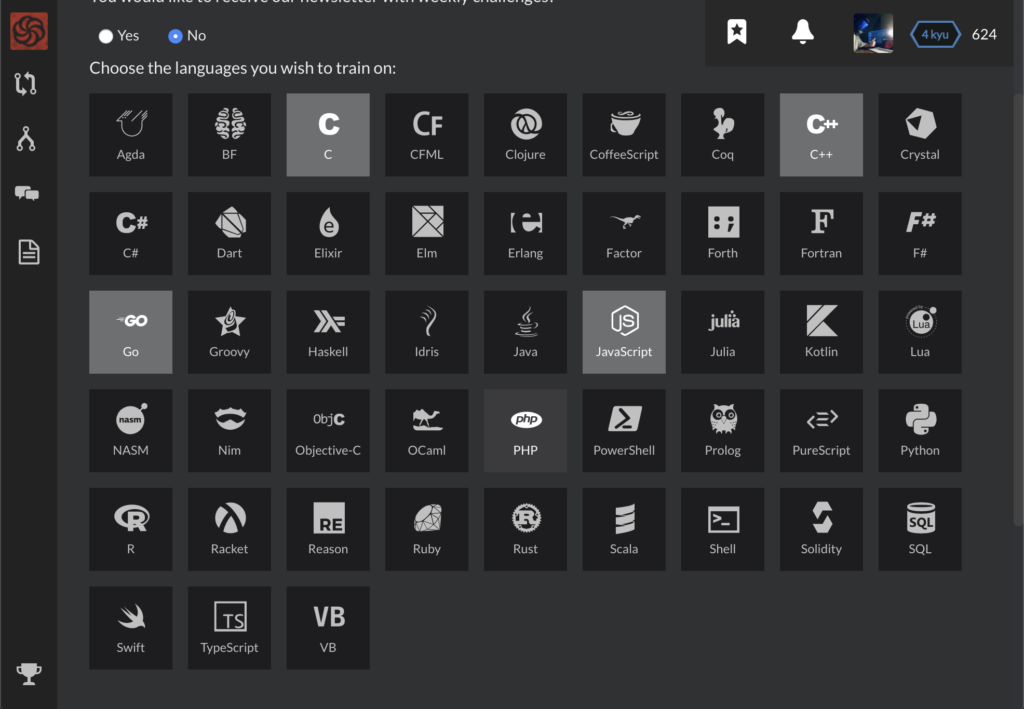This screenshot has height=709, width=1024.
Task: Select the NASM language tile
Action: point(131,430)
